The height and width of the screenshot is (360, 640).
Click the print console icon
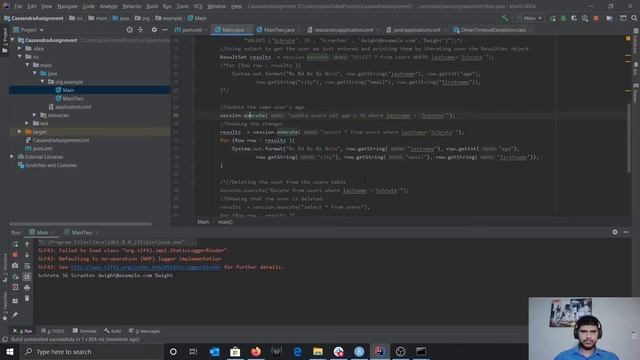(27, 287)
